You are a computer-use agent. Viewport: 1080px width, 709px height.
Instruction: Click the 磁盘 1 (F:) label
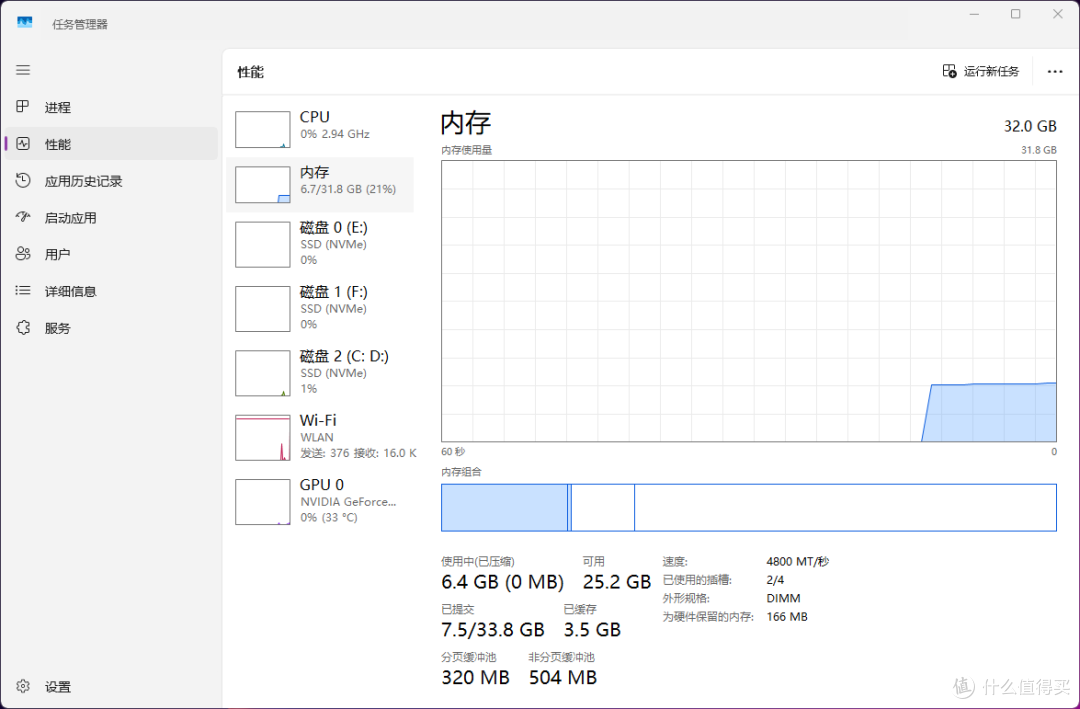click(334, 292)
